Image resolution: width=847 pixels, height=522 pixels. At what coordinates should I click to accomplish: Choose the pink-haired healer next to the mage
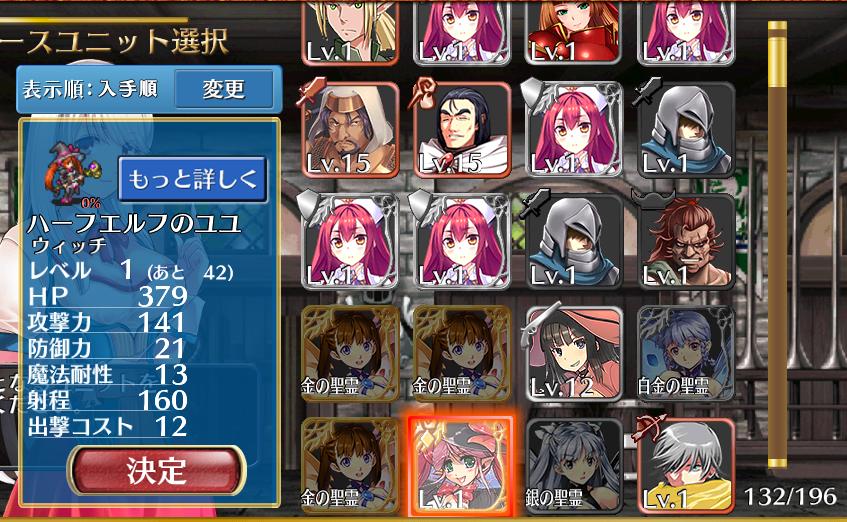[574, 130]
